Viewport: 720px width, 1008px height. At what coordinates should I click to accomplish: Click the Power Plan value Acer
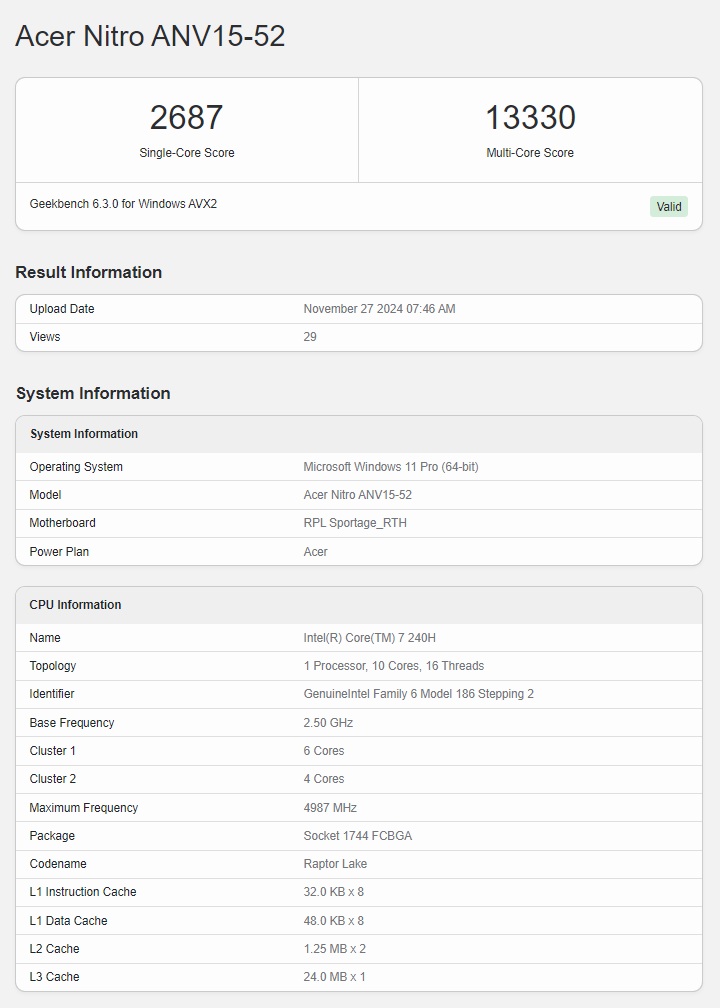[315, 552]
